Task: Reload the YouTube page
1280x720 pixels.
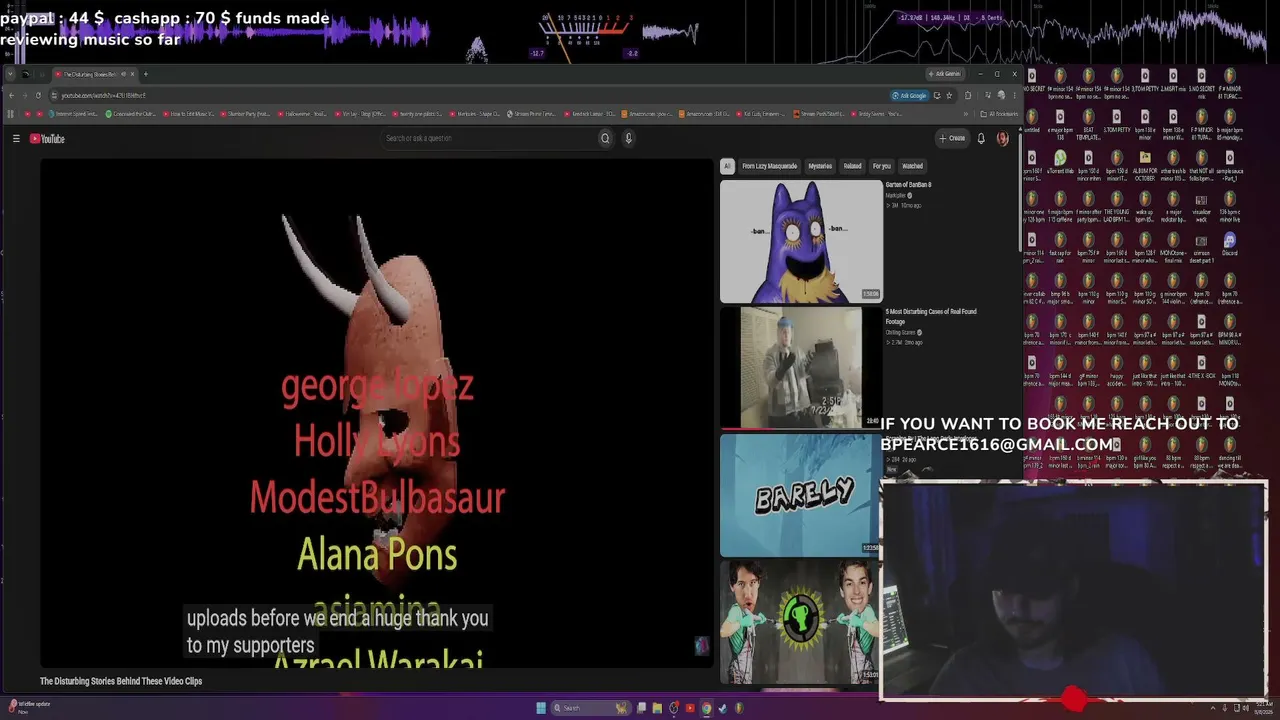Action: [38, 96]
